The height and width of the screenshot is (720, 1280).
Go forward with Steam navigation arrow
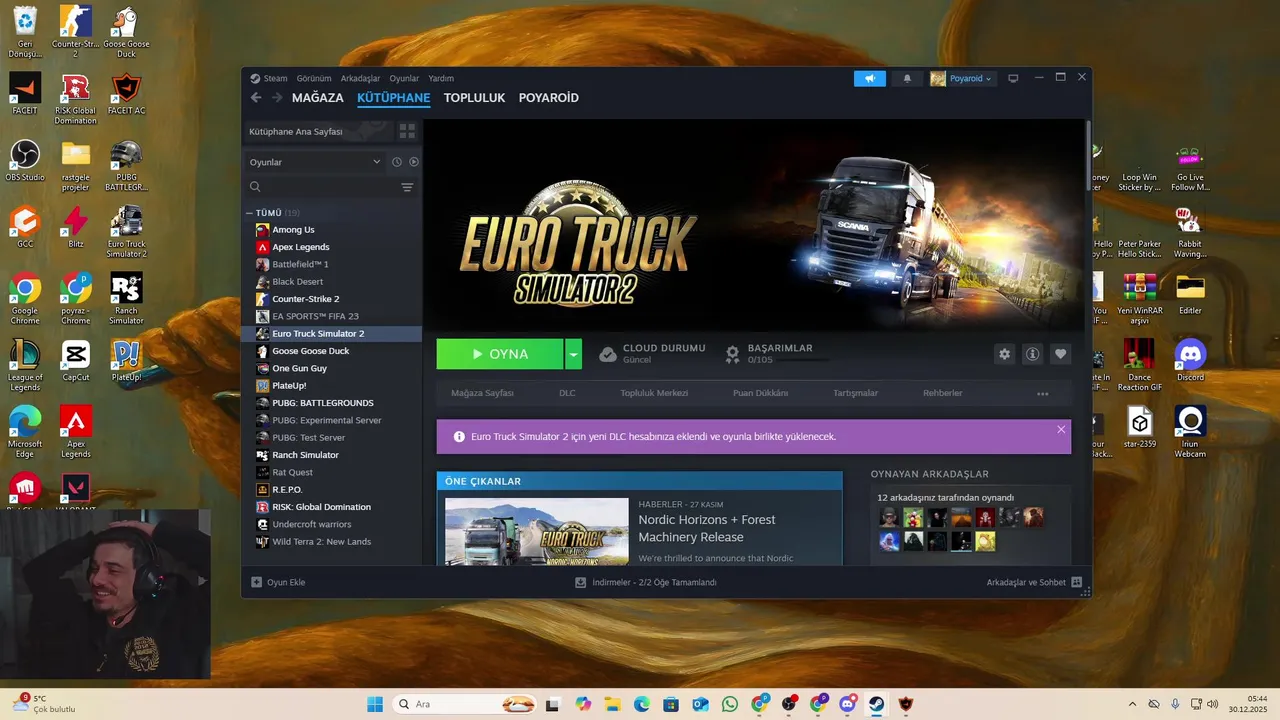[x=277, y=98]
